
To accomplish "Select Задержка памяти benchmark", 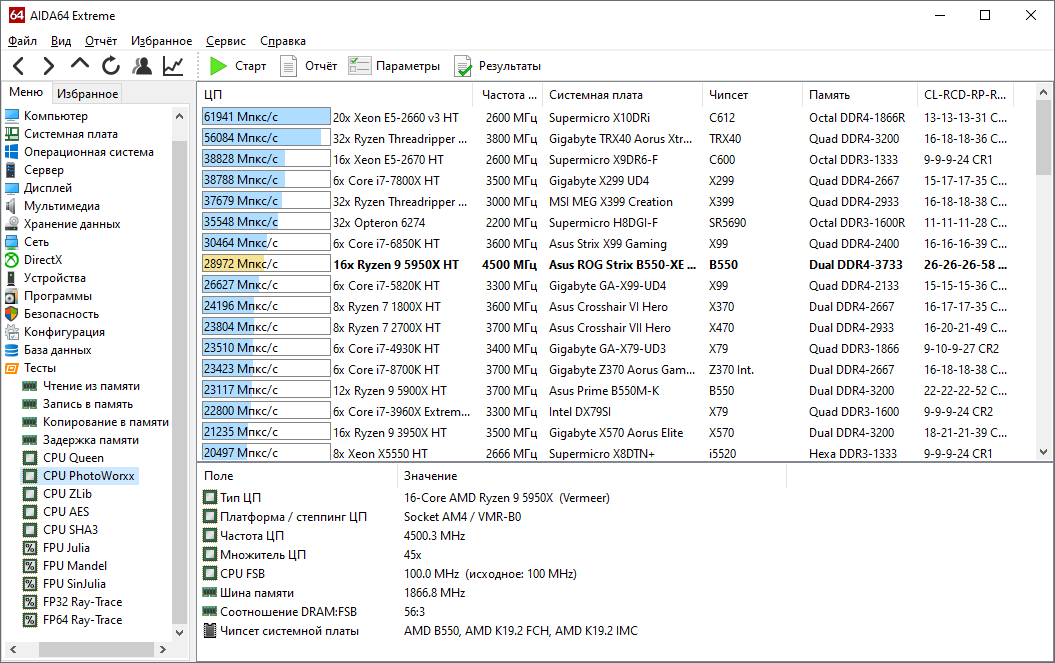I will tap(91, 440).
